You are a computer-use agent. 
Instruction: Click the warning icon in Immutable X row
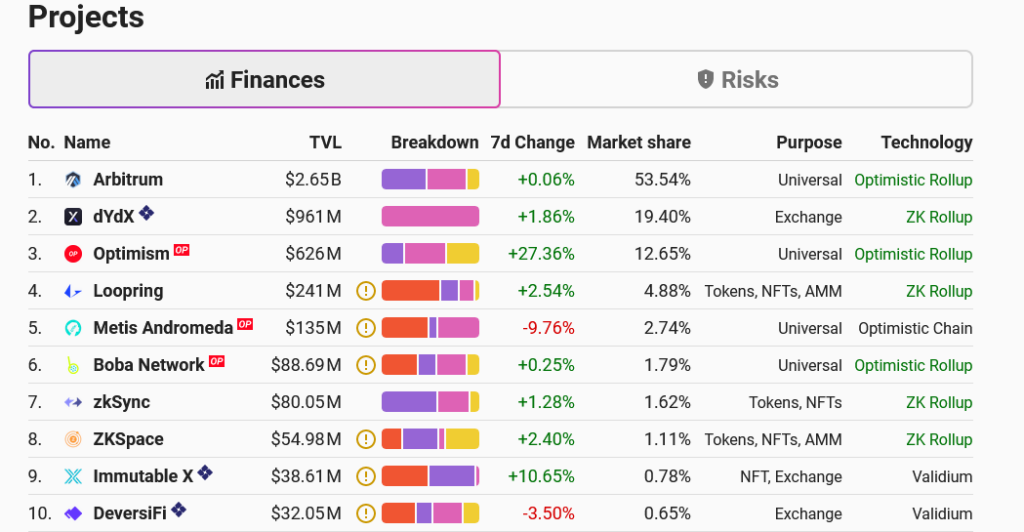366,477
